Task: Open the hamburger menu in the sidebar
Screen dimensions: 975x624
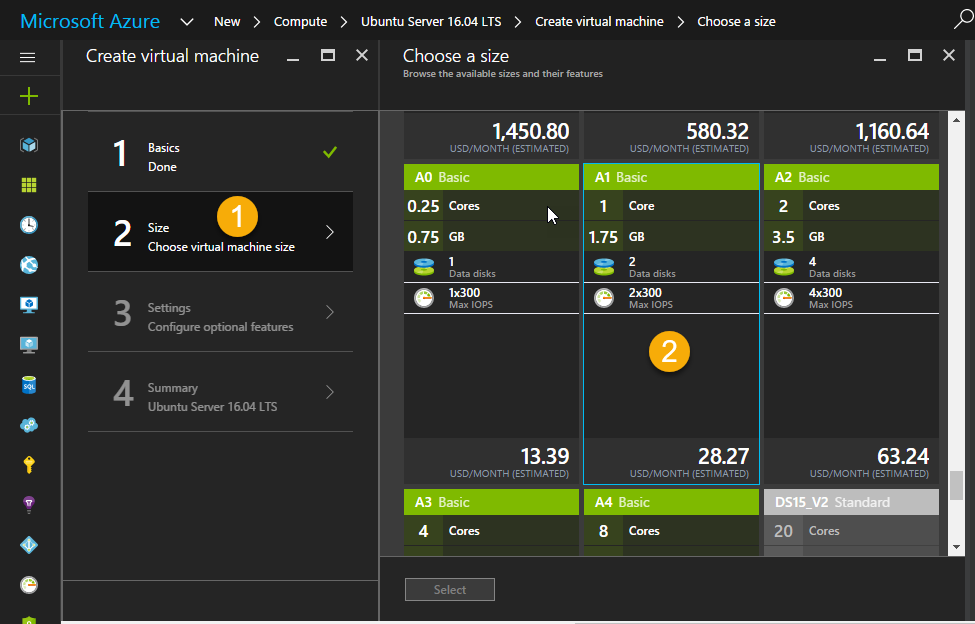Action: pyautogui.click(x=27, y=58)
